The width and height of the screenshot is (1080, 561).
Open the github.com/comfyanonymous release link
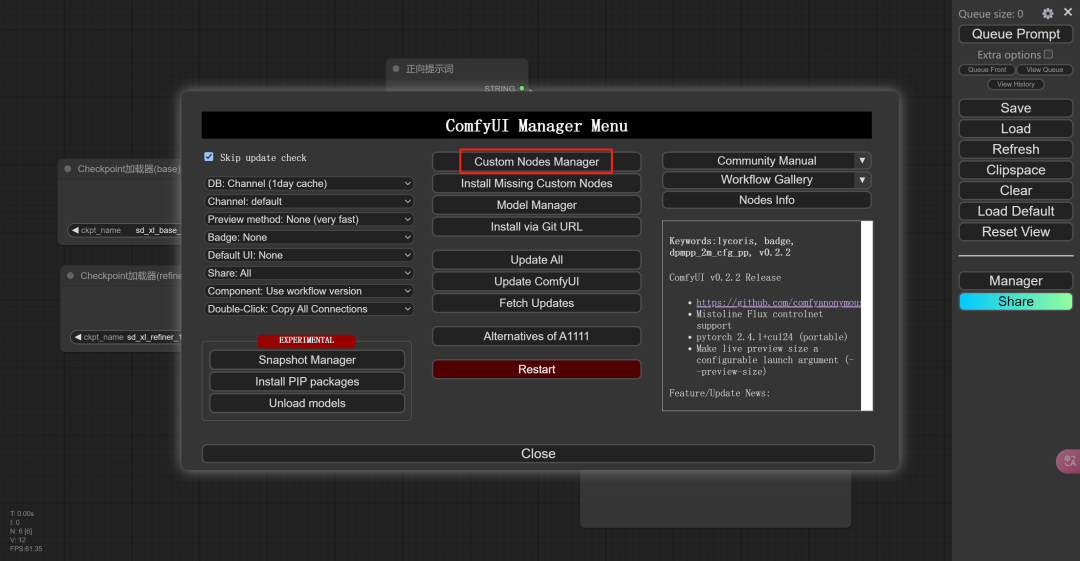tap(778, 303)
